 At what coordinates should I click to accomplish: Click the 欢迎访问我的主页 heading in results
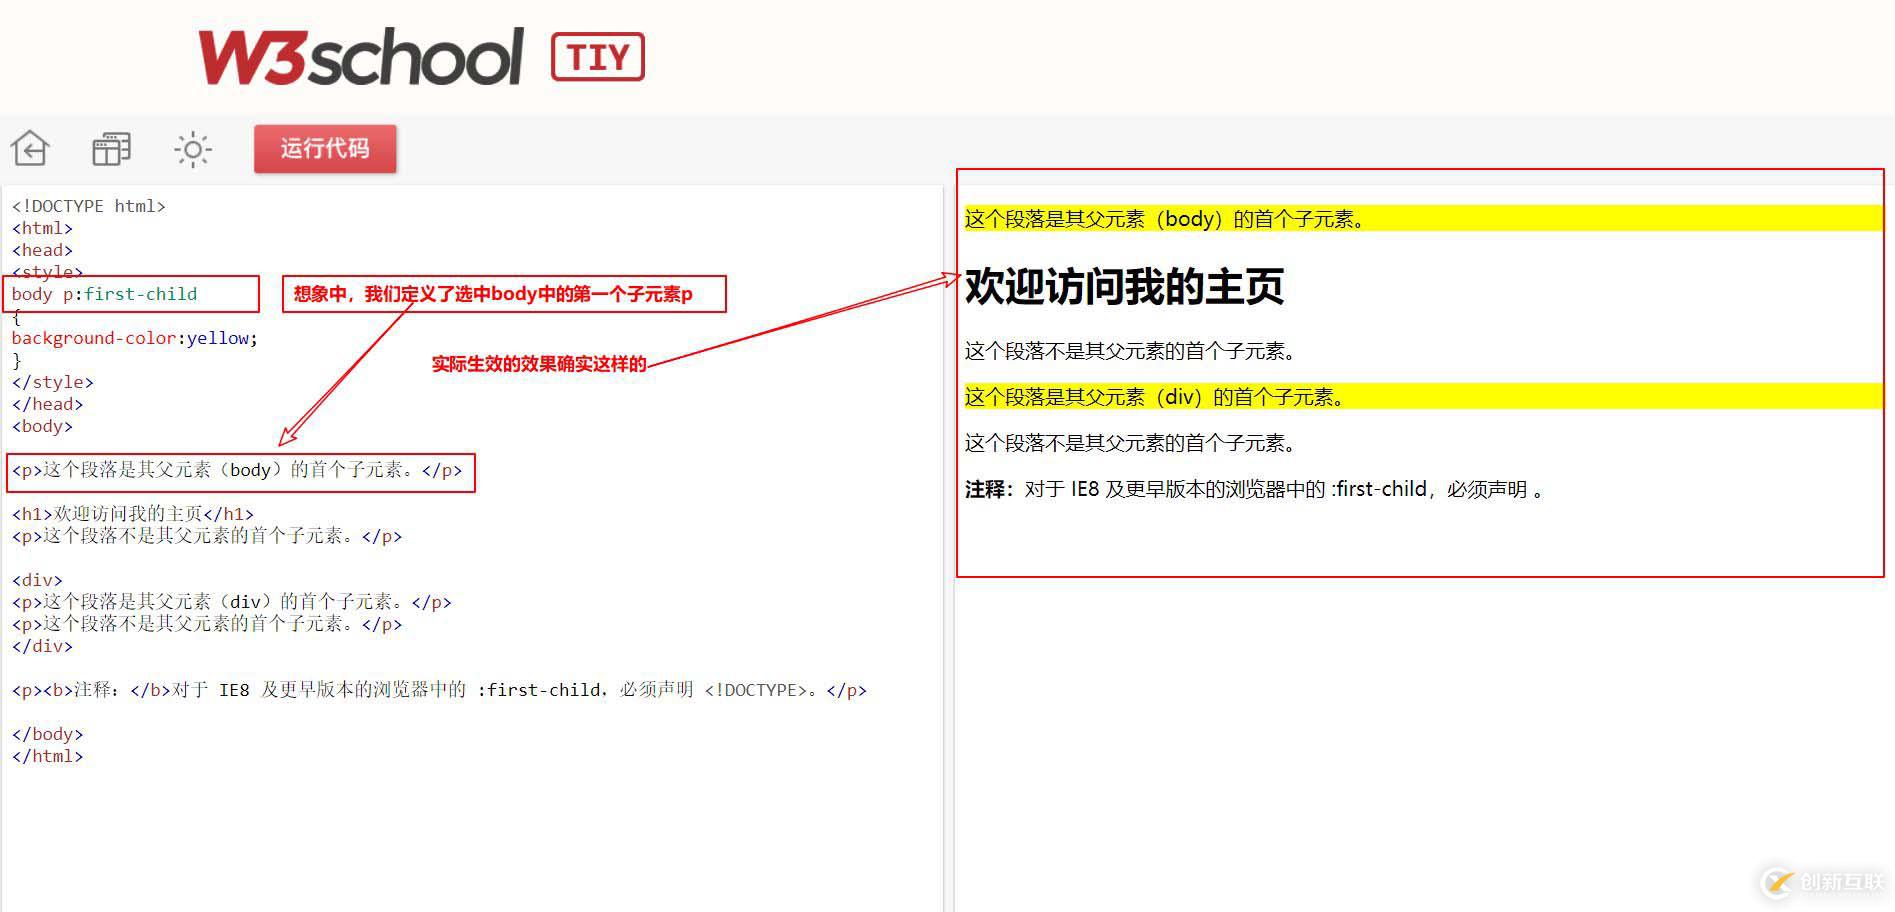click(x=1125, y=288)
